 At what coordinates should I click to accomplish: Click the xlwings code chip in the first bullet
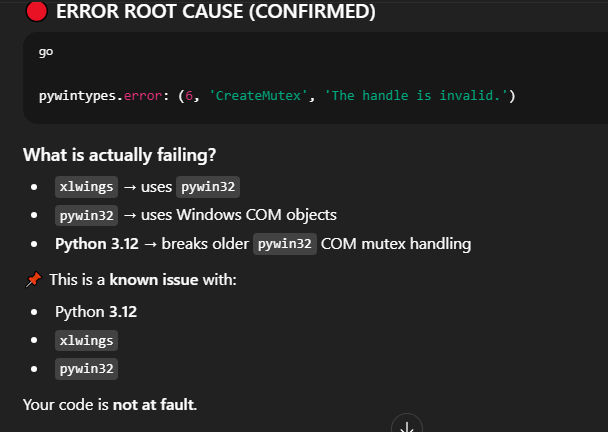(86, 187)
